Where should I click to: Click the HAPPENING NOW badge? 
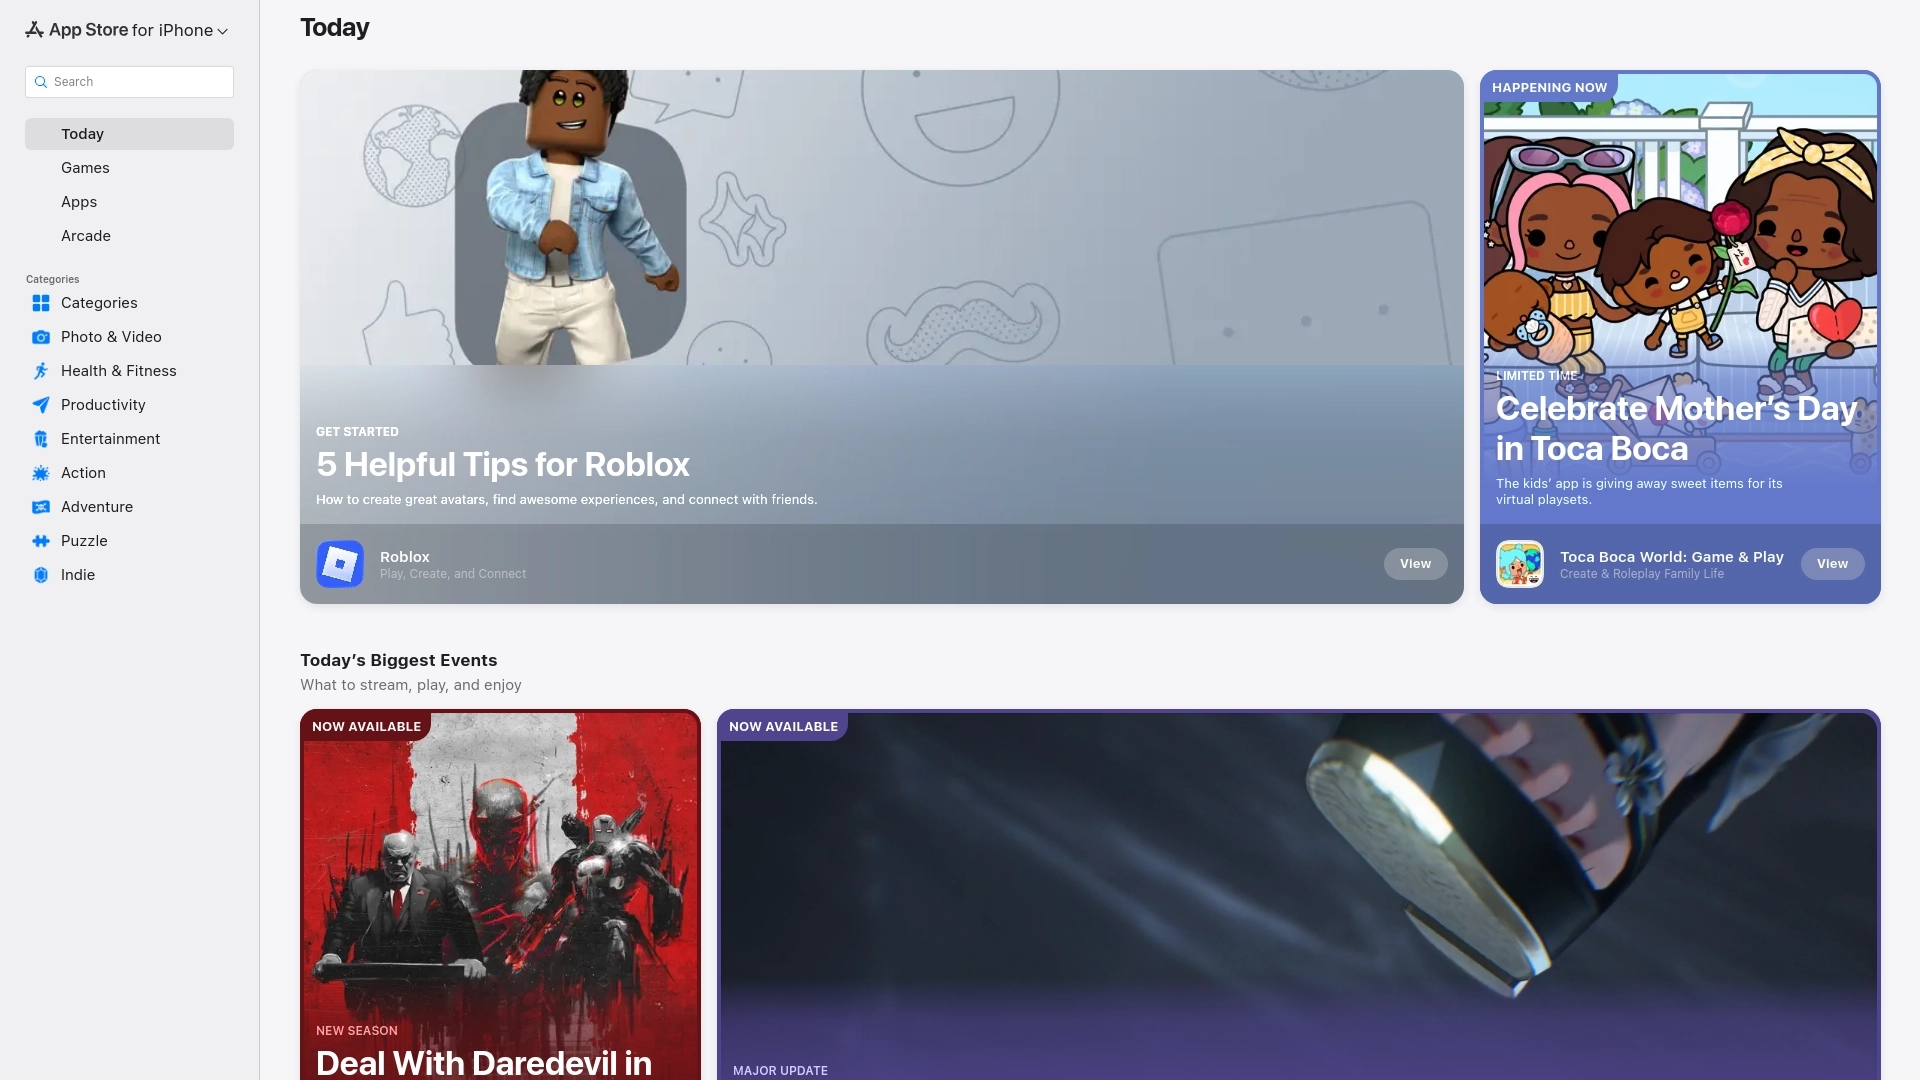[1549, 88]
